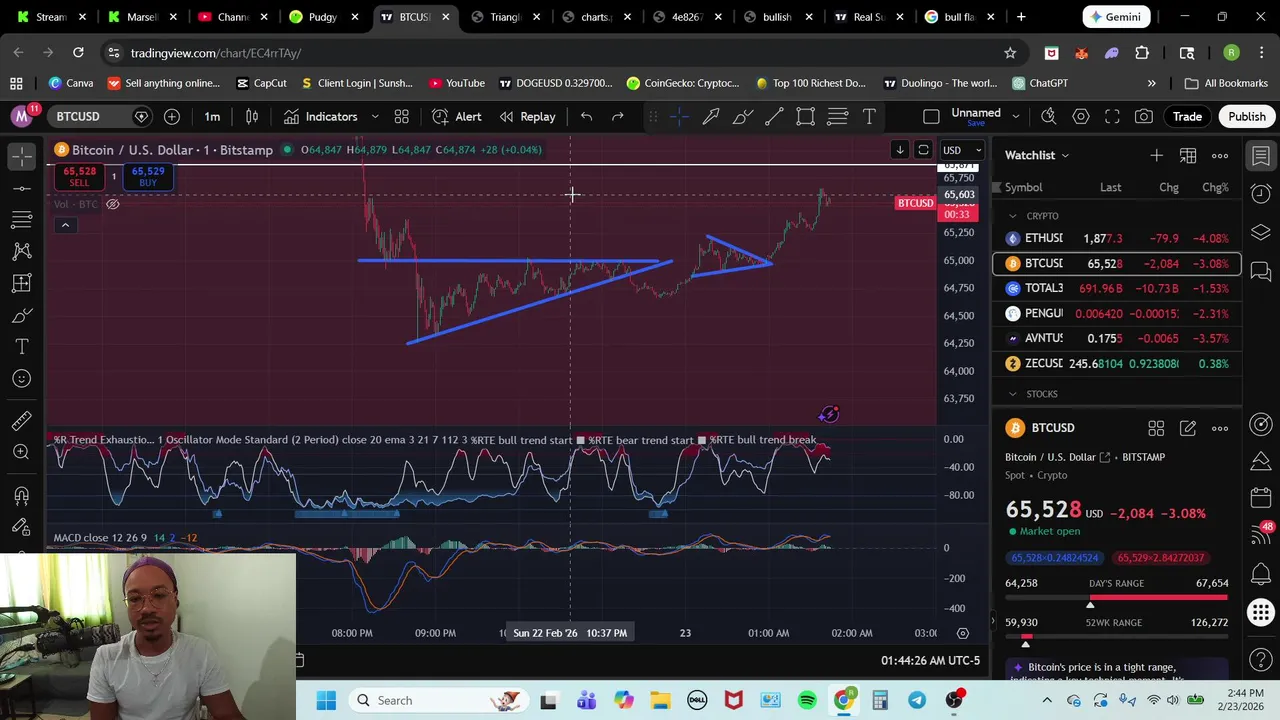Add symbol to compare with plus icon
Screen dimensions: 1280x720
172,117
